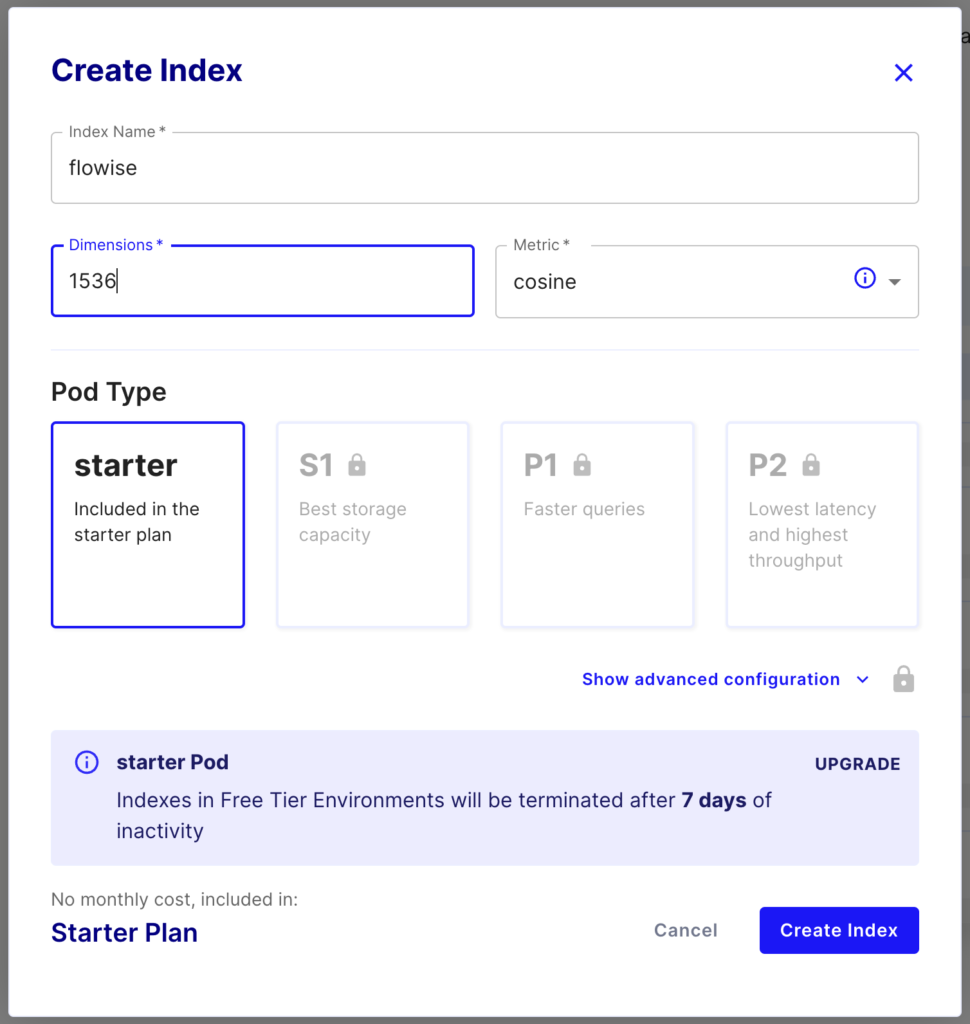Viewport: 970px width, 1024px height.
Task: Focus the Dimensions input field
Action: tap(262, 282)
